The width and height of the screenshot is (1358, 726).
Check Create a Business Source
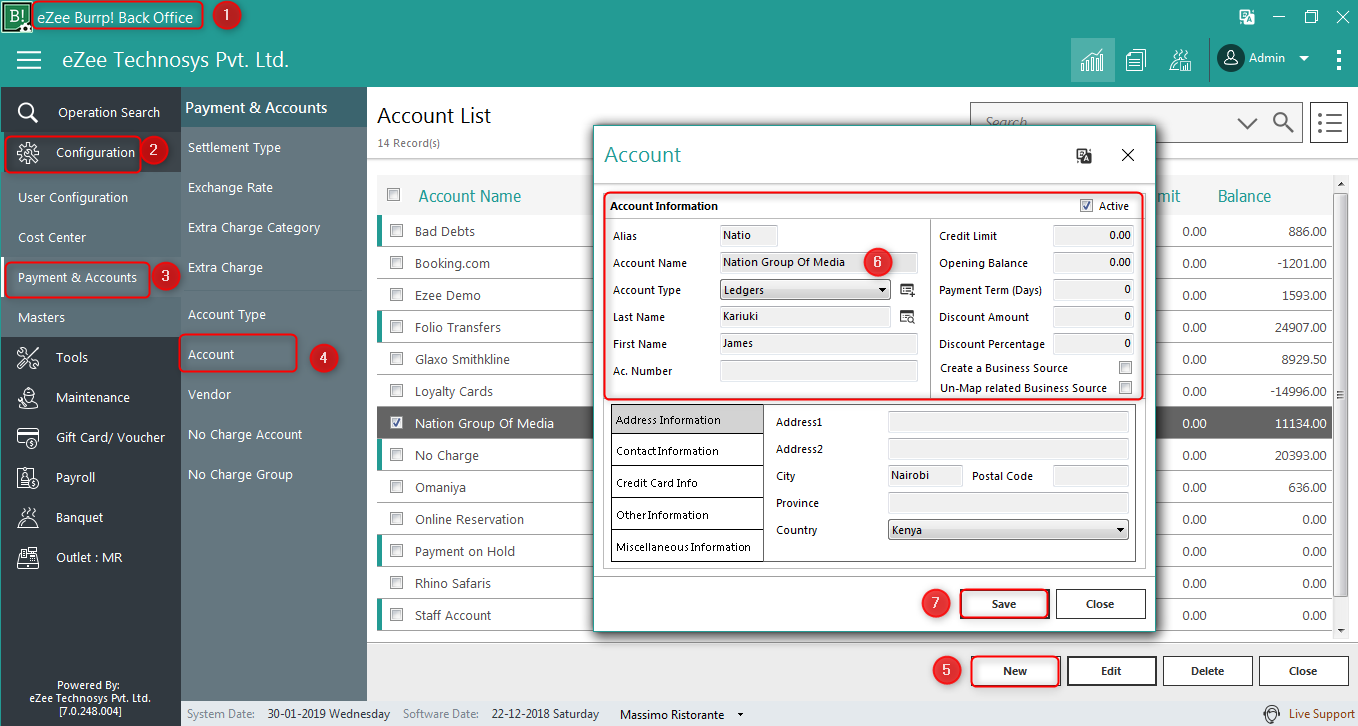tap(1125, 368)
